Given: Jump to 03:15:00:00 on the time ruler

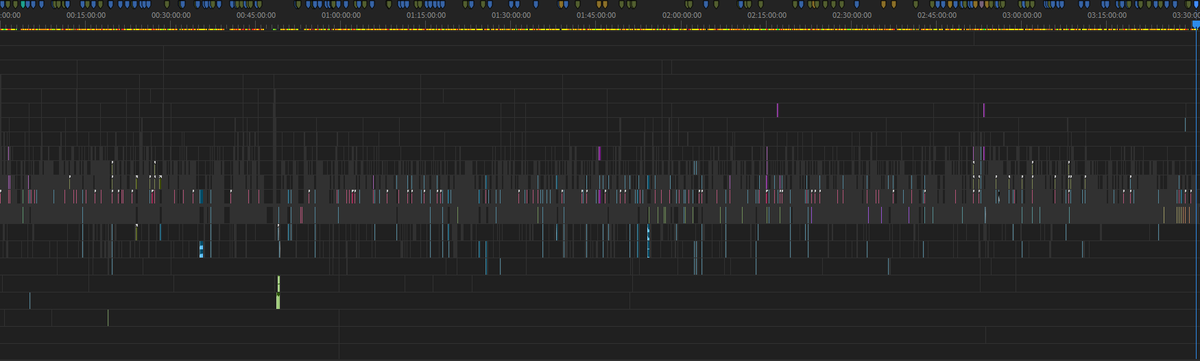Looking at the screenshot, I should pyautogui.click(x=1108, y=15).
